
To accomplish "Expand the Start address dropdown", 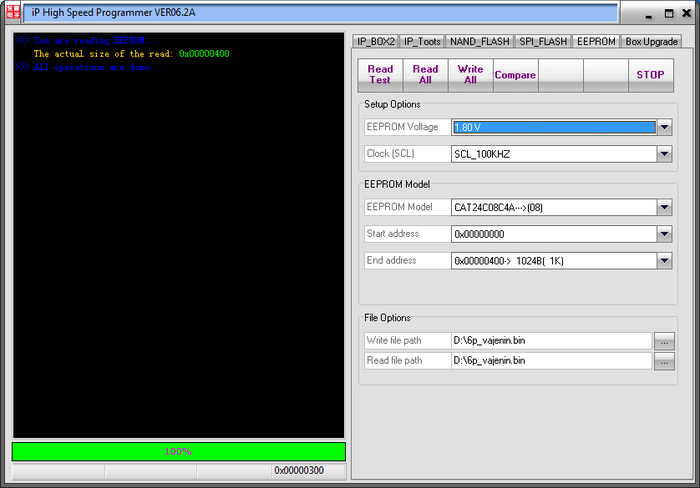I will pos(664,234).
